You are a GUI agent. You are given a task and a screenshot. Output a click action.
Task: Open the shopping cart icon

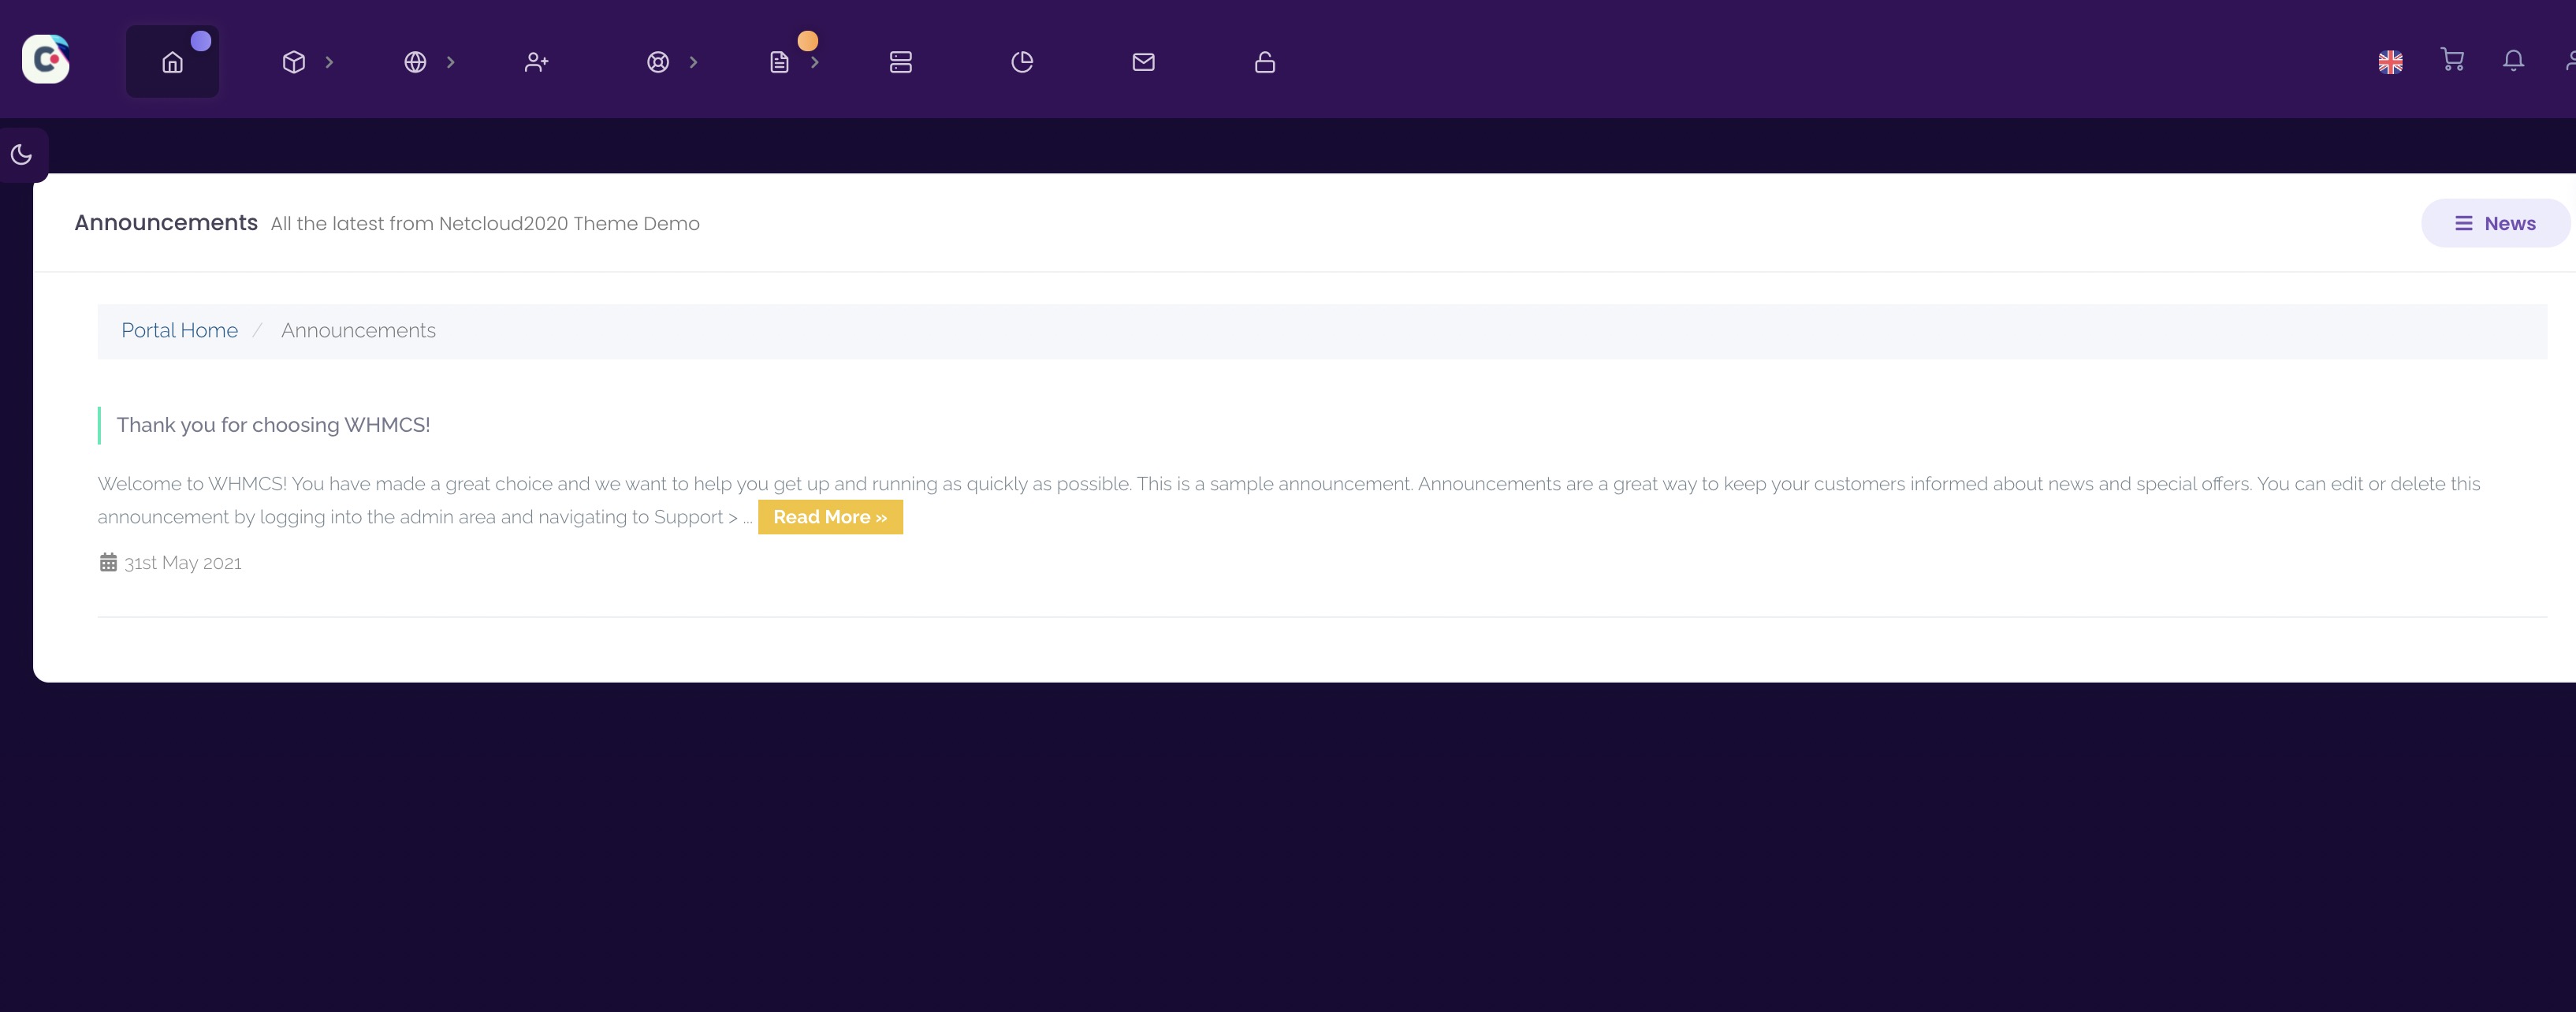point(2452,60)
